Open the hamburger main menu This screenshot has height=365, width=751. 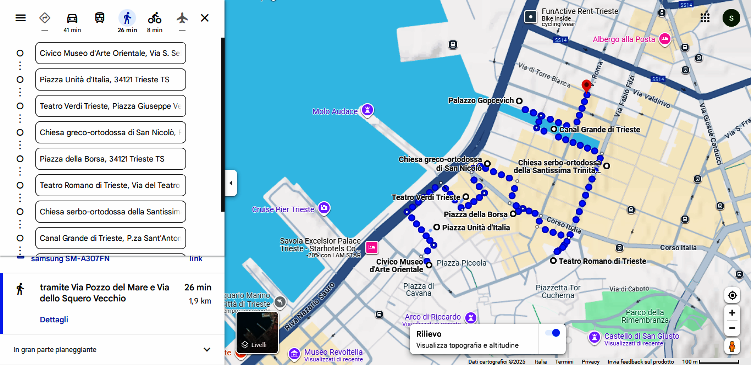20,18
